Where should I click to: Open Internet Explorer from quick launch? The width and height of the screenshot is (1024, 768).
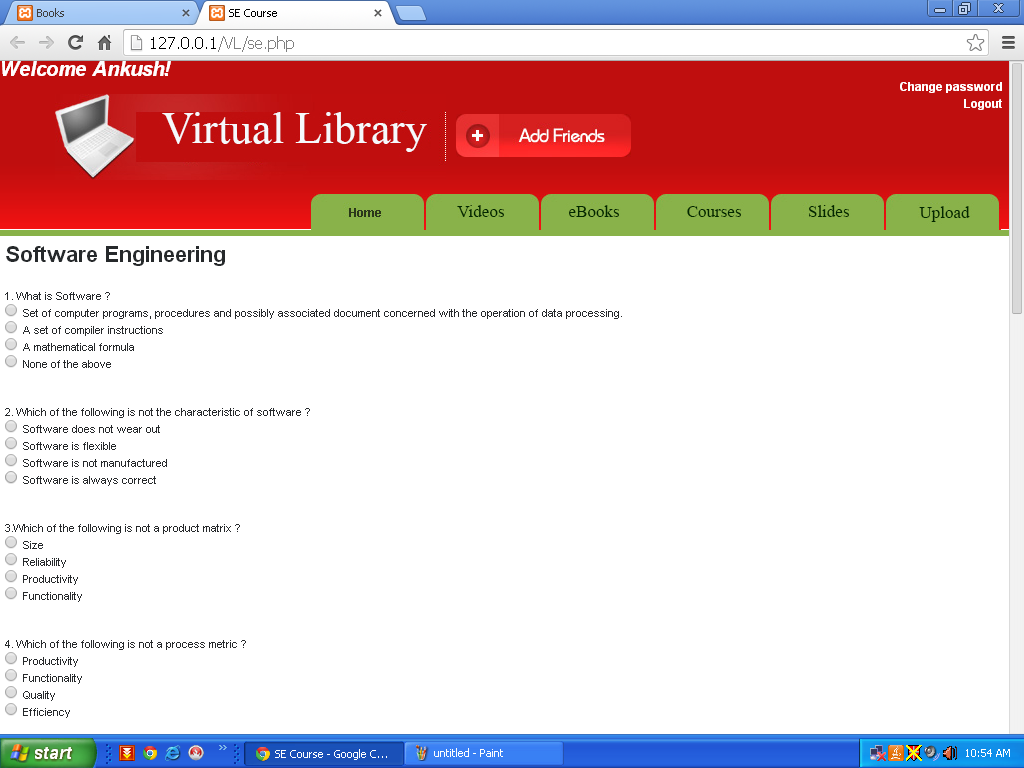[x=173, y=753]
